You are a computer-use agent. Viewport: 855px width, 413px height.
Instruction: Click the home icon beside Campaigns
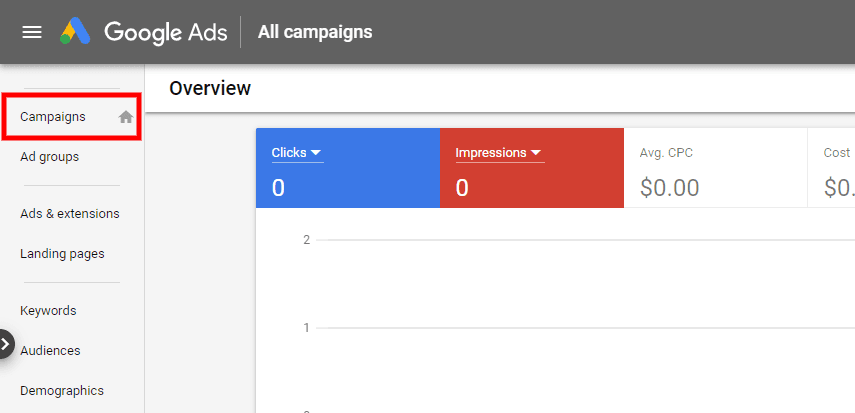(x=126, y=117)
